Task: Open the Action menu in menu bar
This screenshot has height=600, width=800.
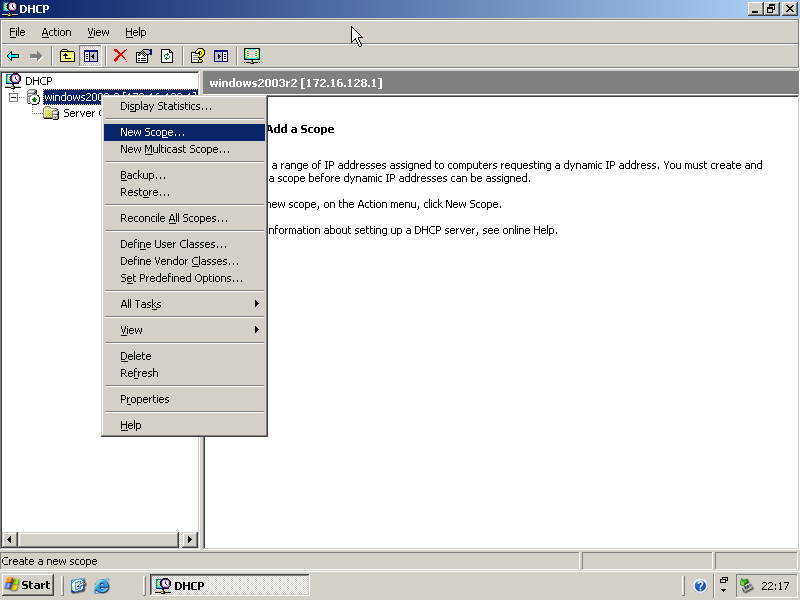Action: click(x=56, y=32)
